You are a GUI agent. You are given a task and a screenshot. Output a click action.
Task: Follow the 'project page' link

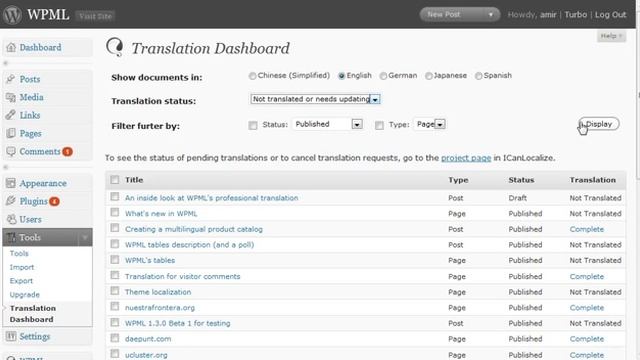[466, 158]
